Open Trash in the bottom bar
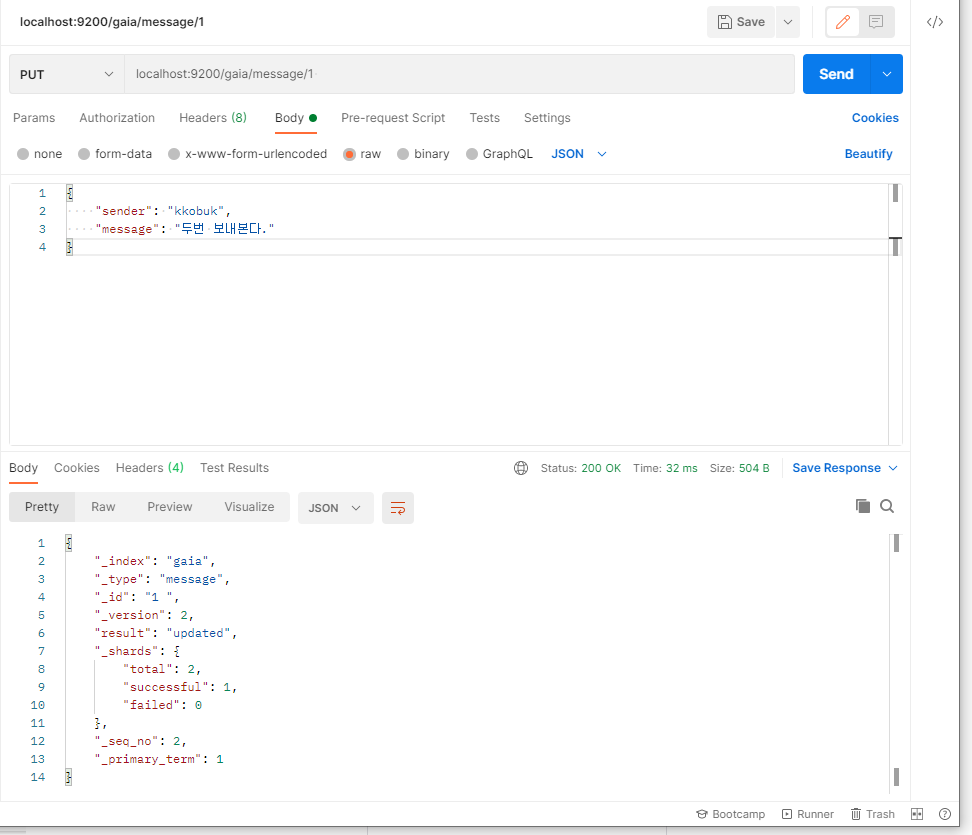Image resolution: width=972 pixels, height=835 pixels. coord(873,814)
